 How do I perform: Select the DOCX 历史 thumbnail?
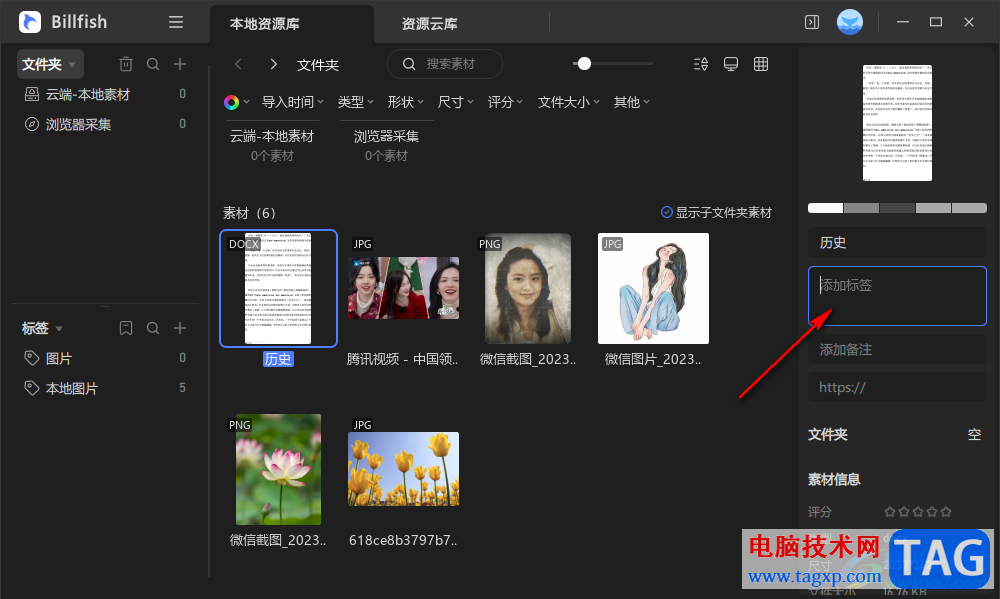pyautogui.click(x=278, y=288)
